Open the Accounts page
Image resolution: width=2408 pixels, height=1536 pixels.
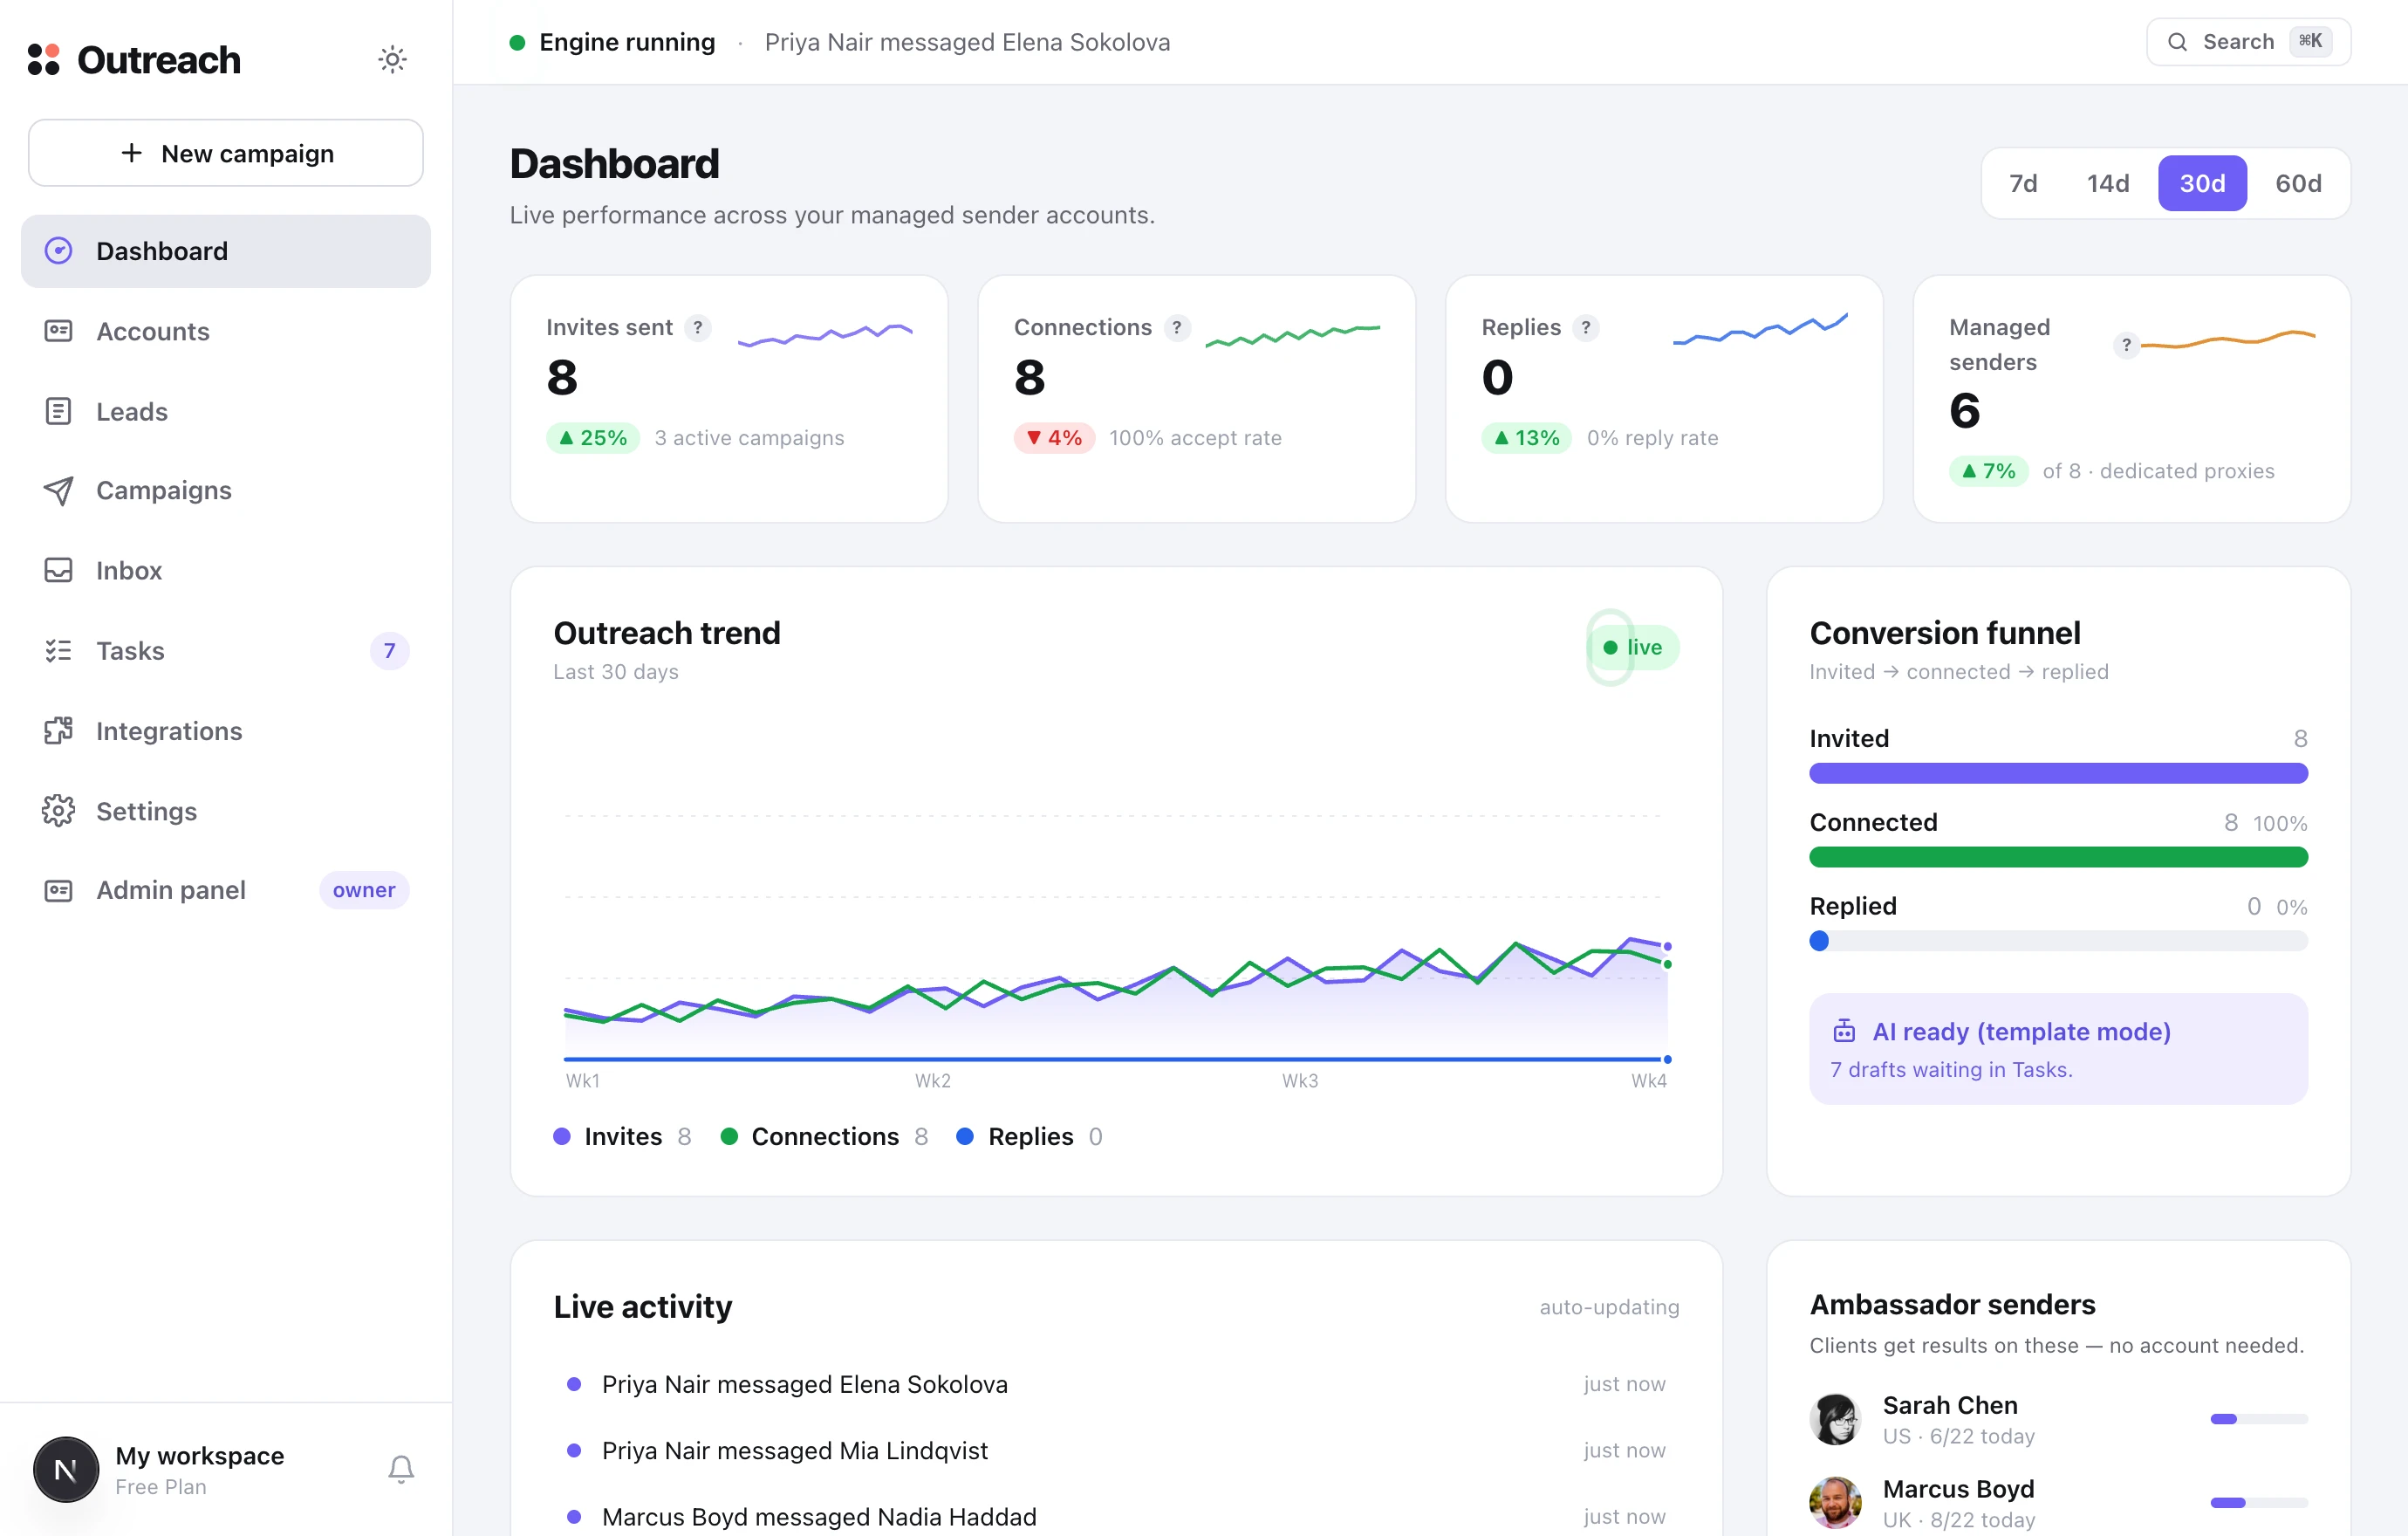click(x=226, y=331)
